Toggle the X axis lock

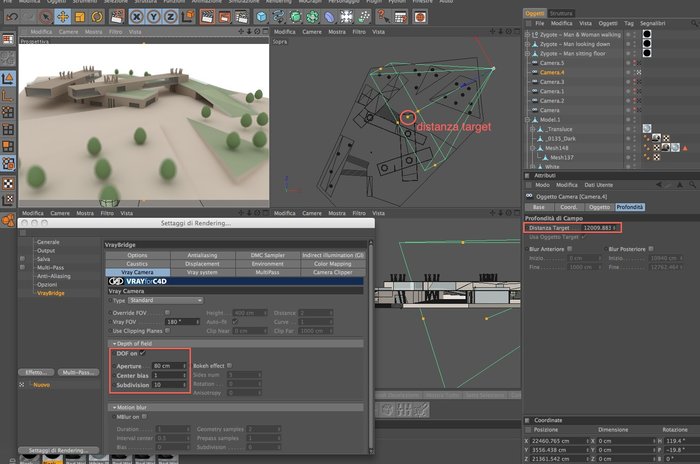[136, 17]
